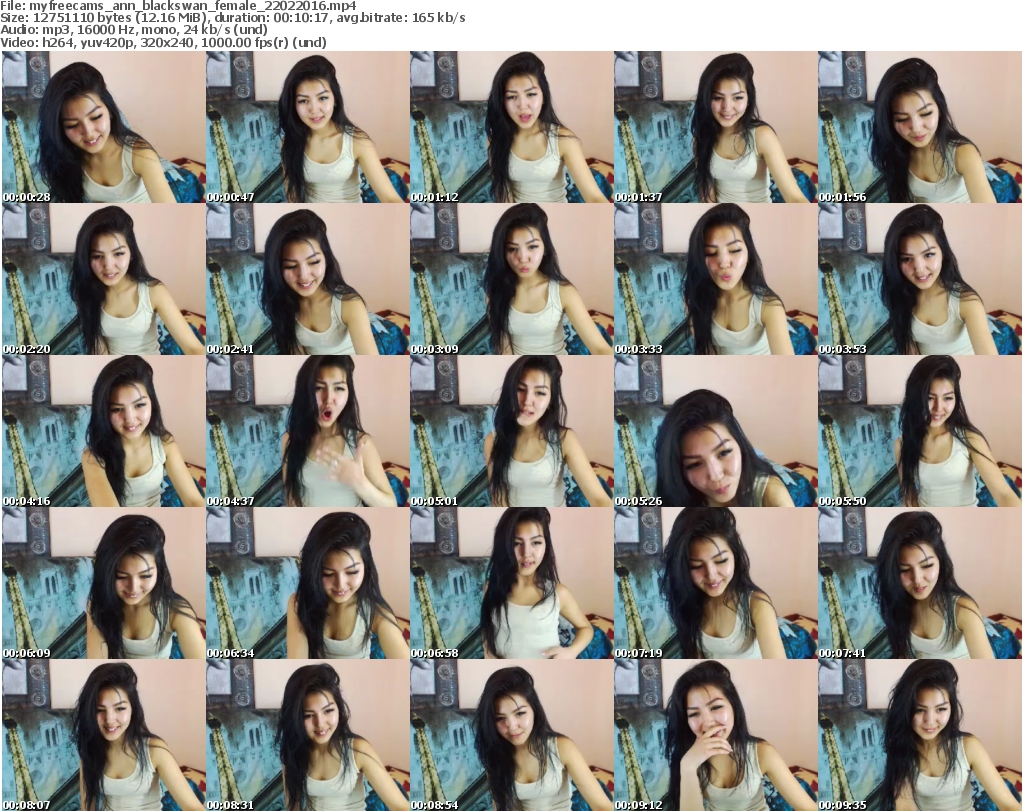Click the Size and duration info line
The image size is (1024, 811).
coord(232,18)
